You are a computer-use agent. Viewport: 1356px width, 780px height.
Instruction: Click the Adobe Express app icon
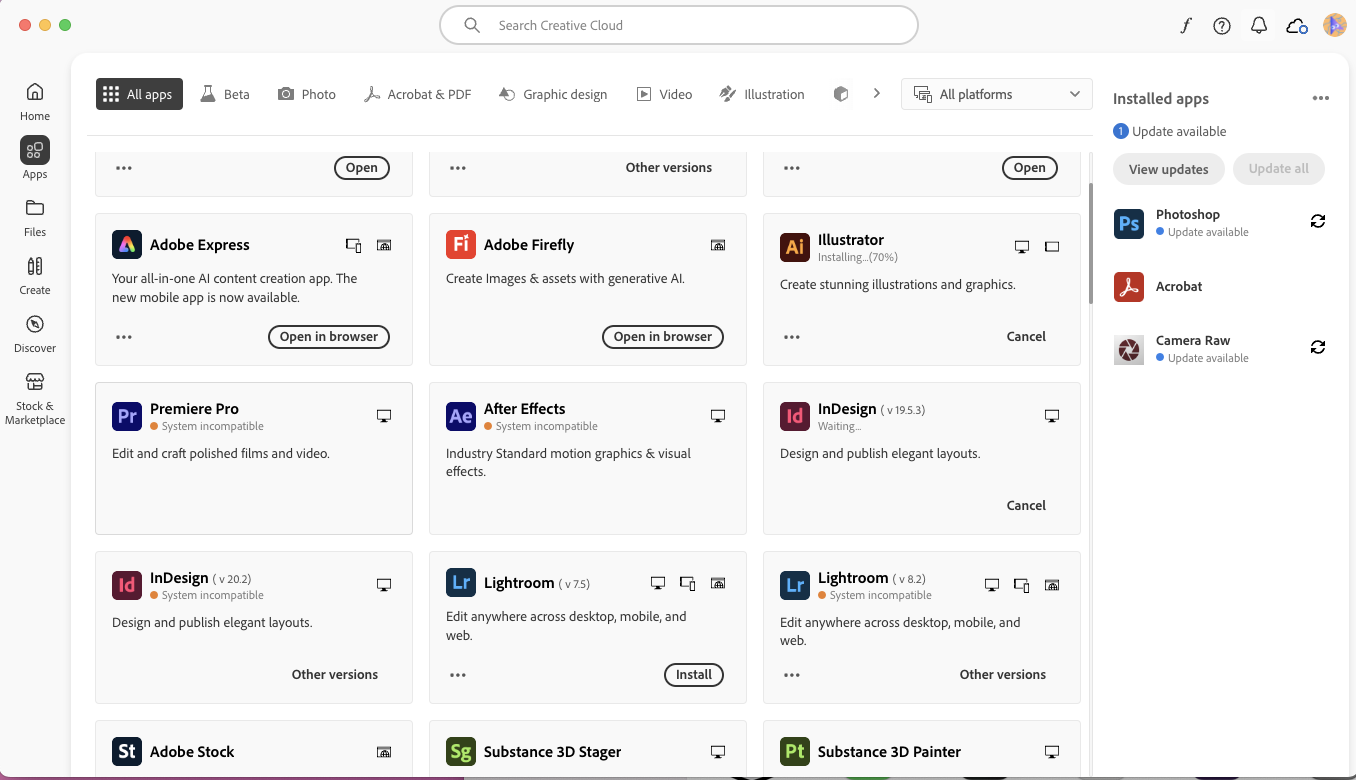coord(127,245)
